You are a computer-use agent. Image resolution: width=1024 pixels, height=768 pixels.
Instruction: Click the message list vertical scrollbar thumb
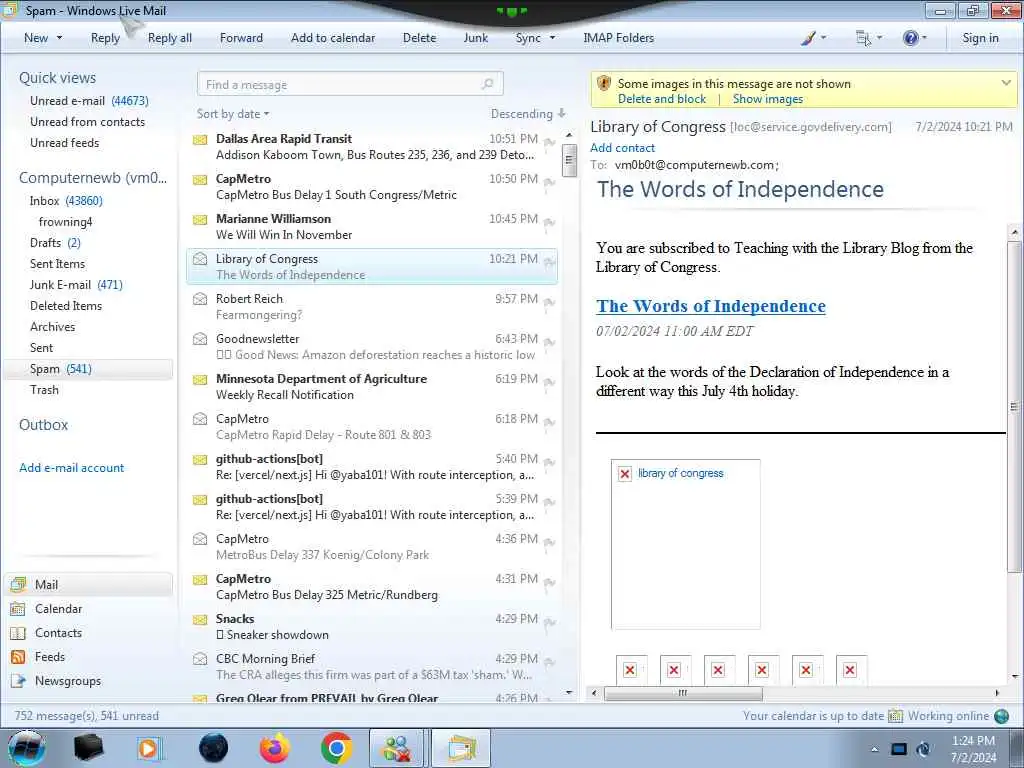click(569, 159)
